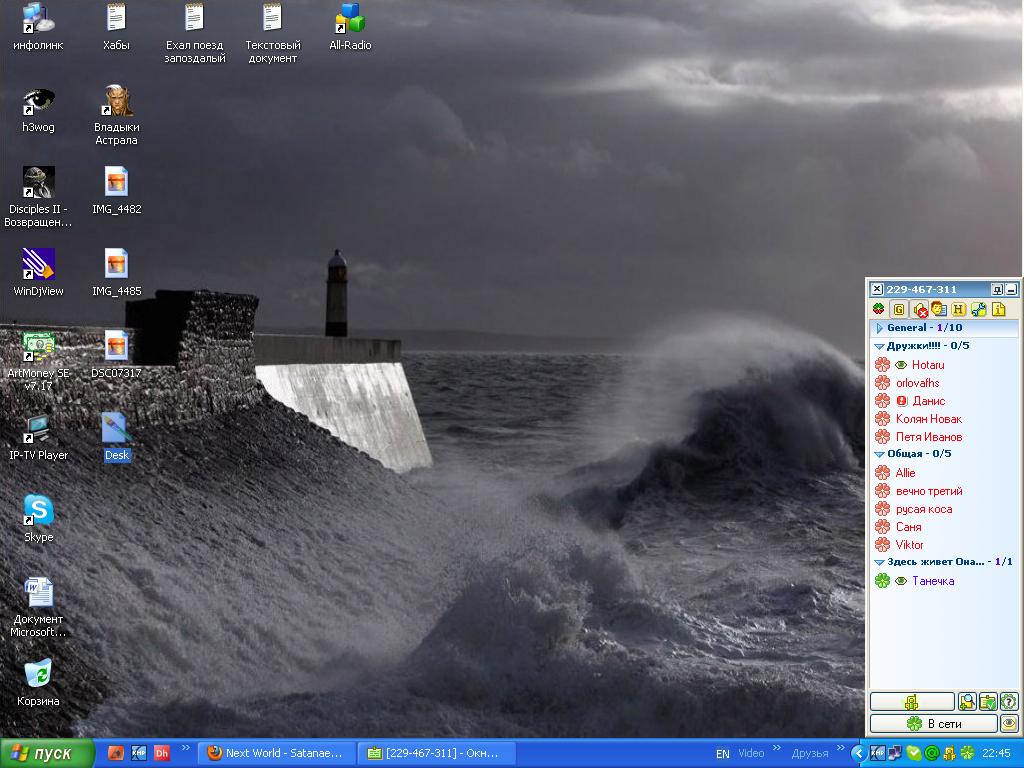Viewport: 1024px width, 768px height.
Task: Select the инфолинк desktop icon
Action: click(x=38, y=27)
